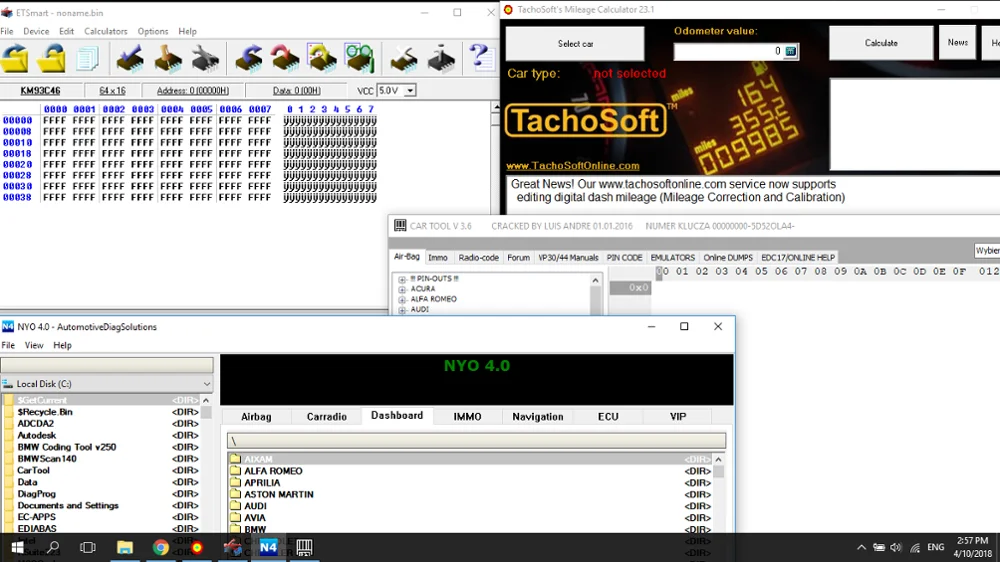Click the calculator icon in Odometer value field

pos(790,51)
